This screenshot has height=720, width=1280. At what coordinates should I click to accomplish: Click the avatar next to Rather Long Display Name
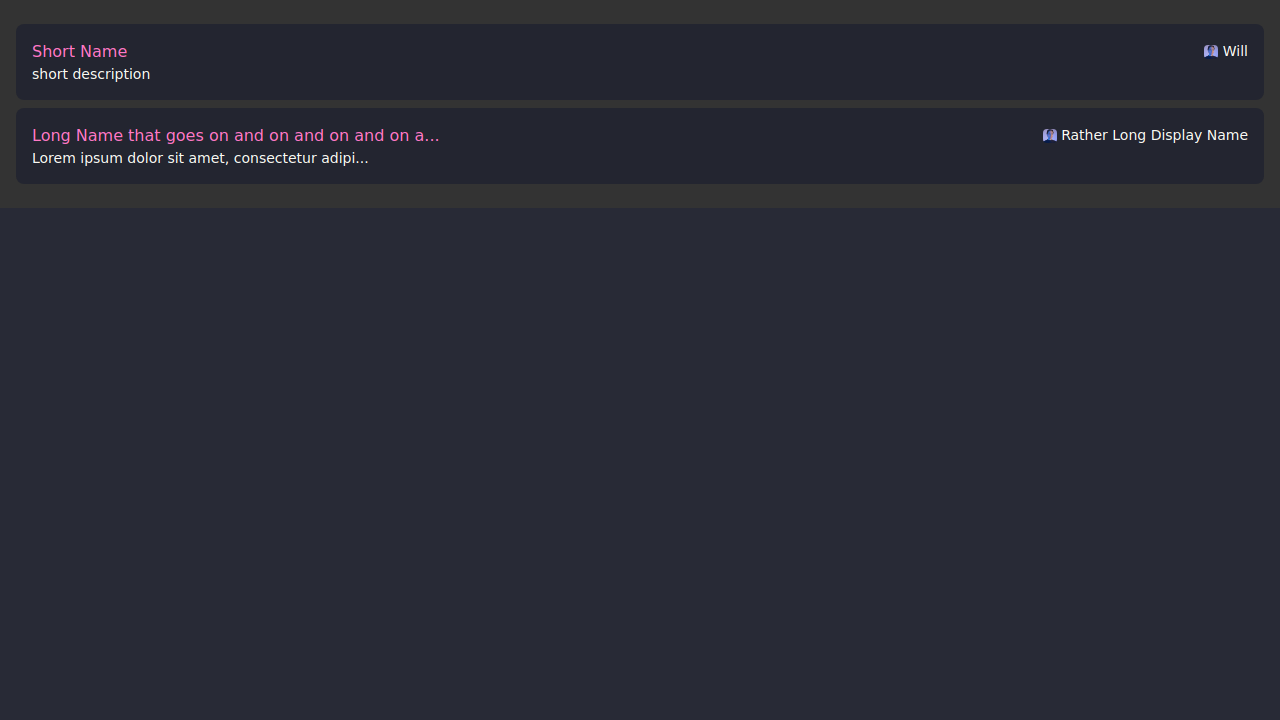[1049, 135]
